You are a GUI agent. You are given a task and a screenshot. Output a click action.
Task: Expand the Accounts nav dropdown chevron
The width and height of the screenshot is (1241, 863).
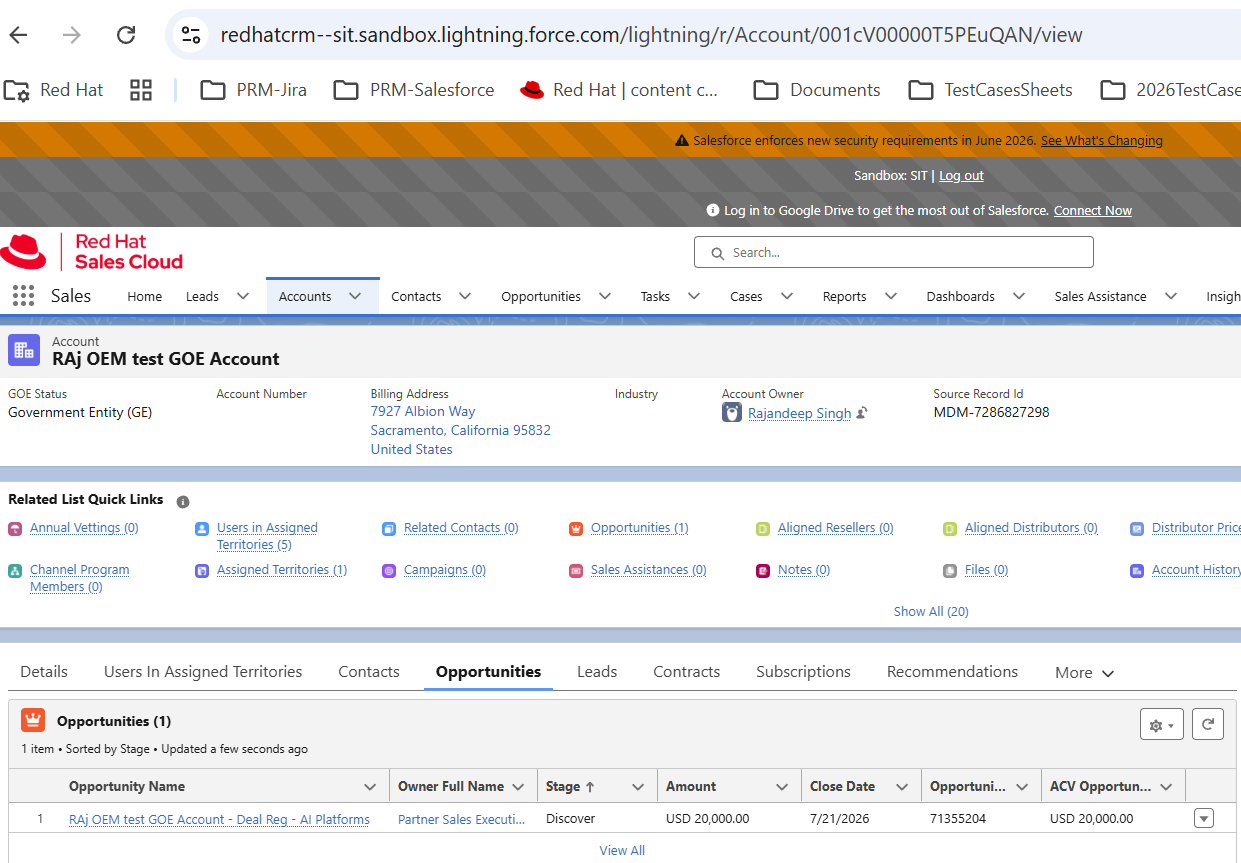tap(355, 296)
